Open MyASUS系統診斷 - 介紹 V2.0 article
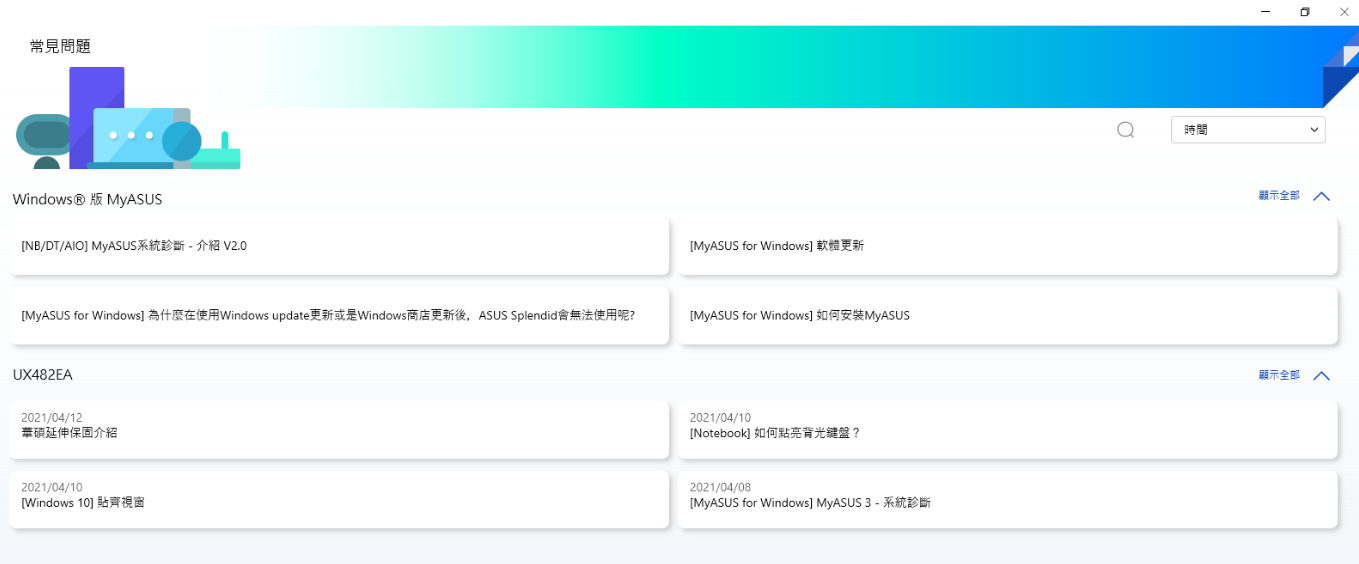This screenshot has width=1359, height=564. pyautogui.click(x=339, y=245)
